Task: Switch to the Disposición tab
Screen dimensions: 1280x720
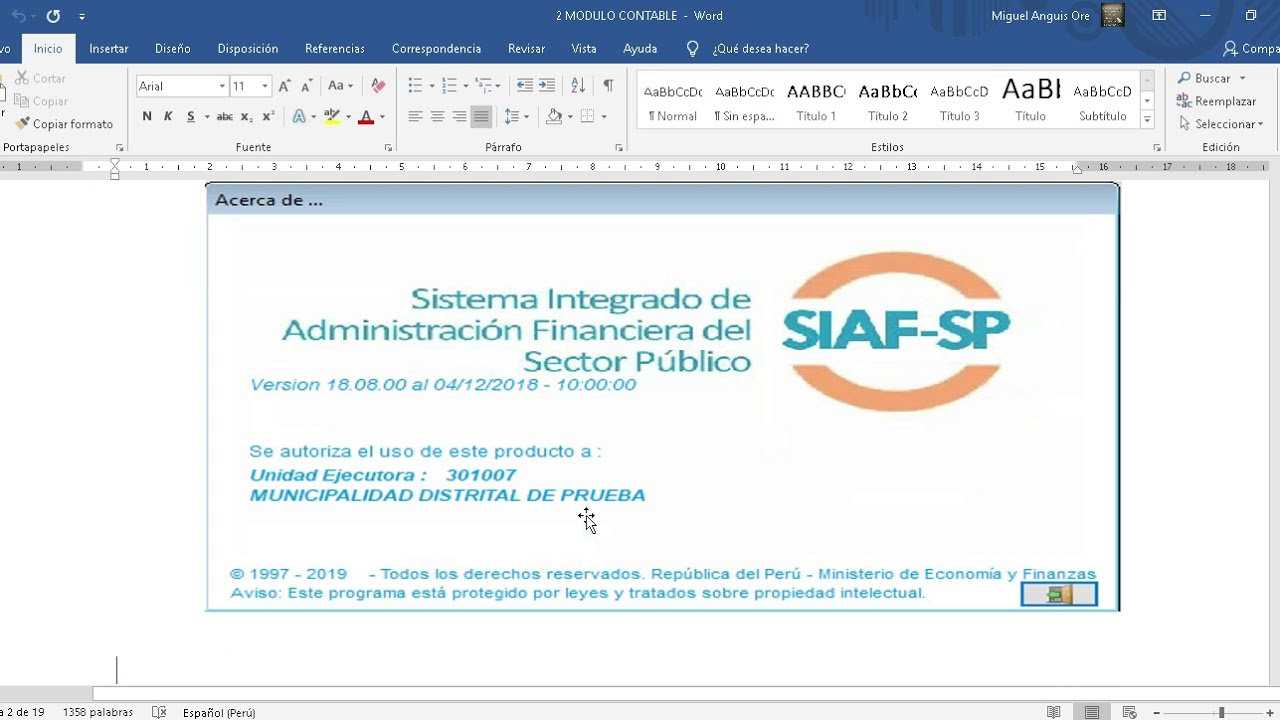Action: point(248,48)
